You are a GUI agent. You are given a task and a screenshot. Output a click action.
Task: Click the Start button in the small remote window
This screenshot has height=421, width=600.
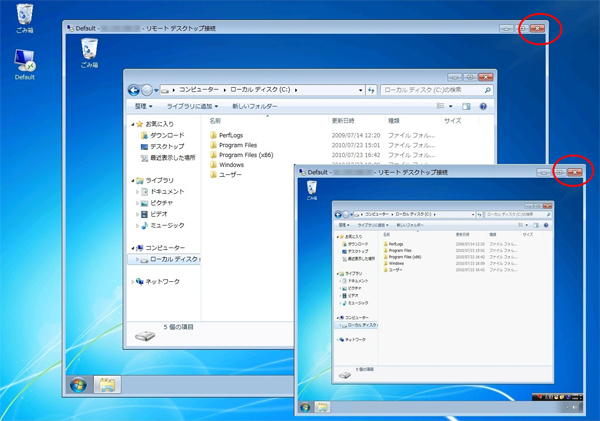point(305,407)
